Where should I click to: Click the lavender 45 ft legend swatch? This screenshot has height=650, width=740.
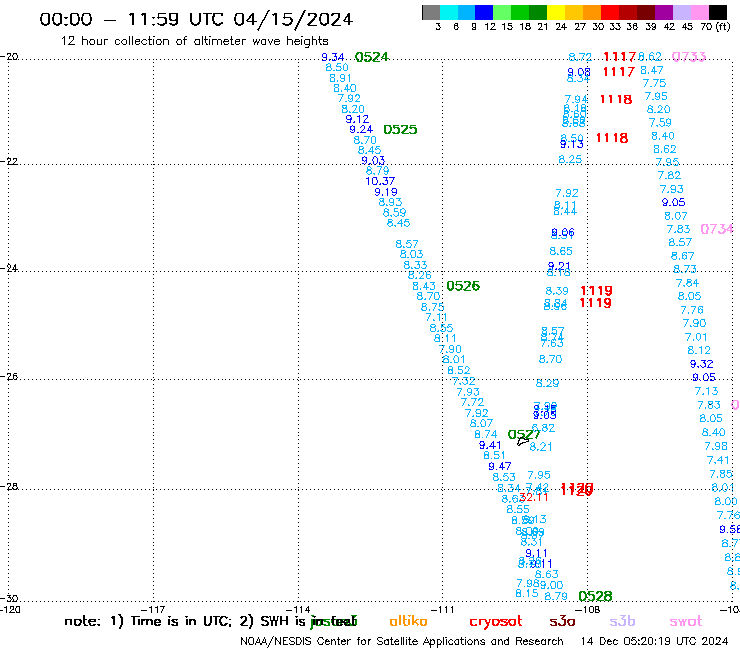681,12
